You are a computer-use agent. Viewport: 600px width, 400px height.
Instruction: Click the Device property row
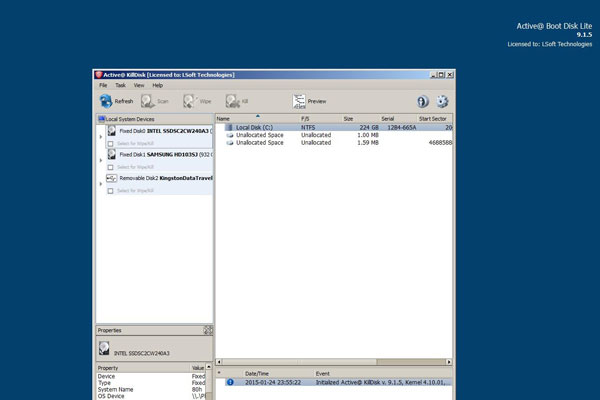coord(151,376)
